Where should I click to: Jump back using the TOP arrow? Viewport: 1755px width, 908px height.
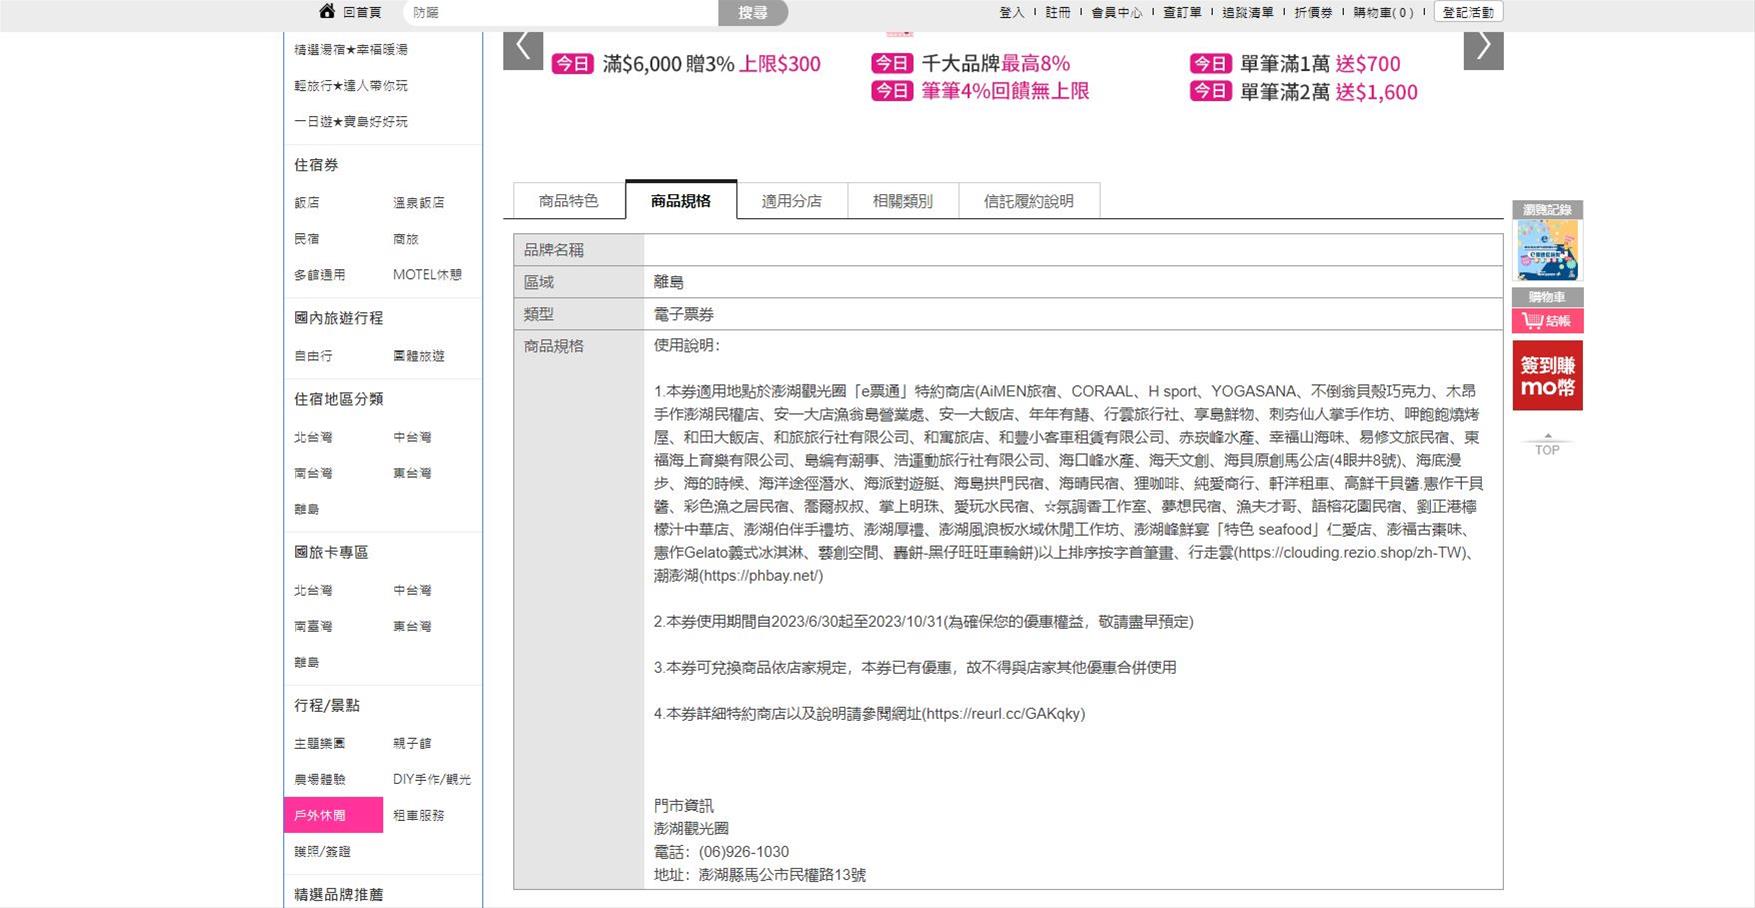coord(1547,445)
